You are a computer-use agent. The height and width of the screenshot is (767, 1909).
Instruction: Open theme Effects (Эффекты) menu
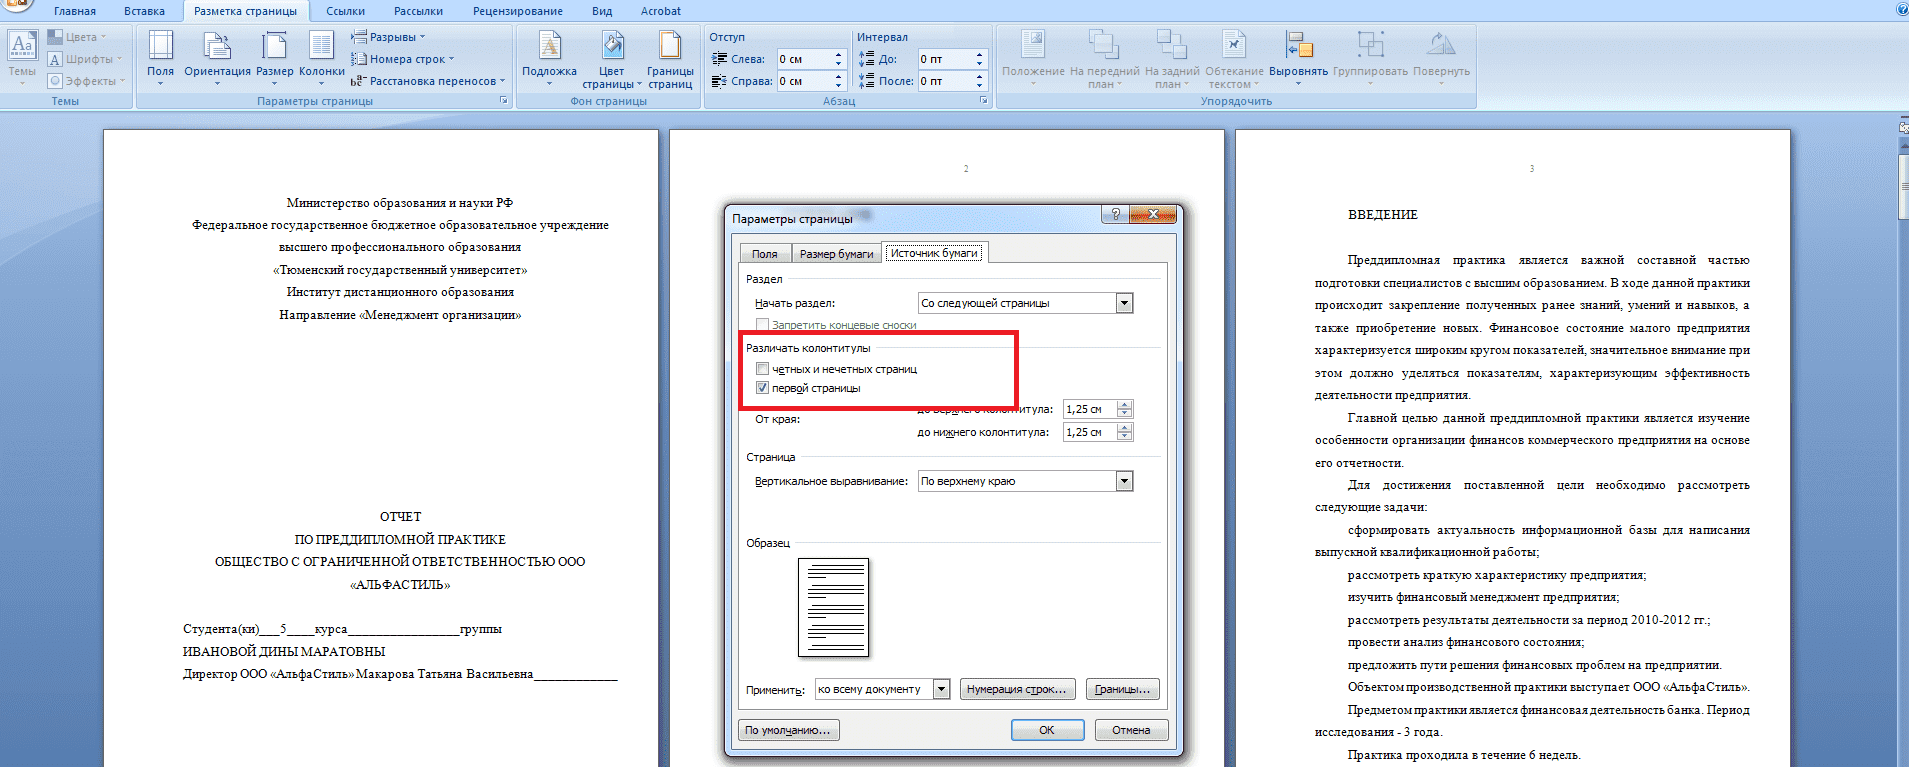[x=87, y=81]
